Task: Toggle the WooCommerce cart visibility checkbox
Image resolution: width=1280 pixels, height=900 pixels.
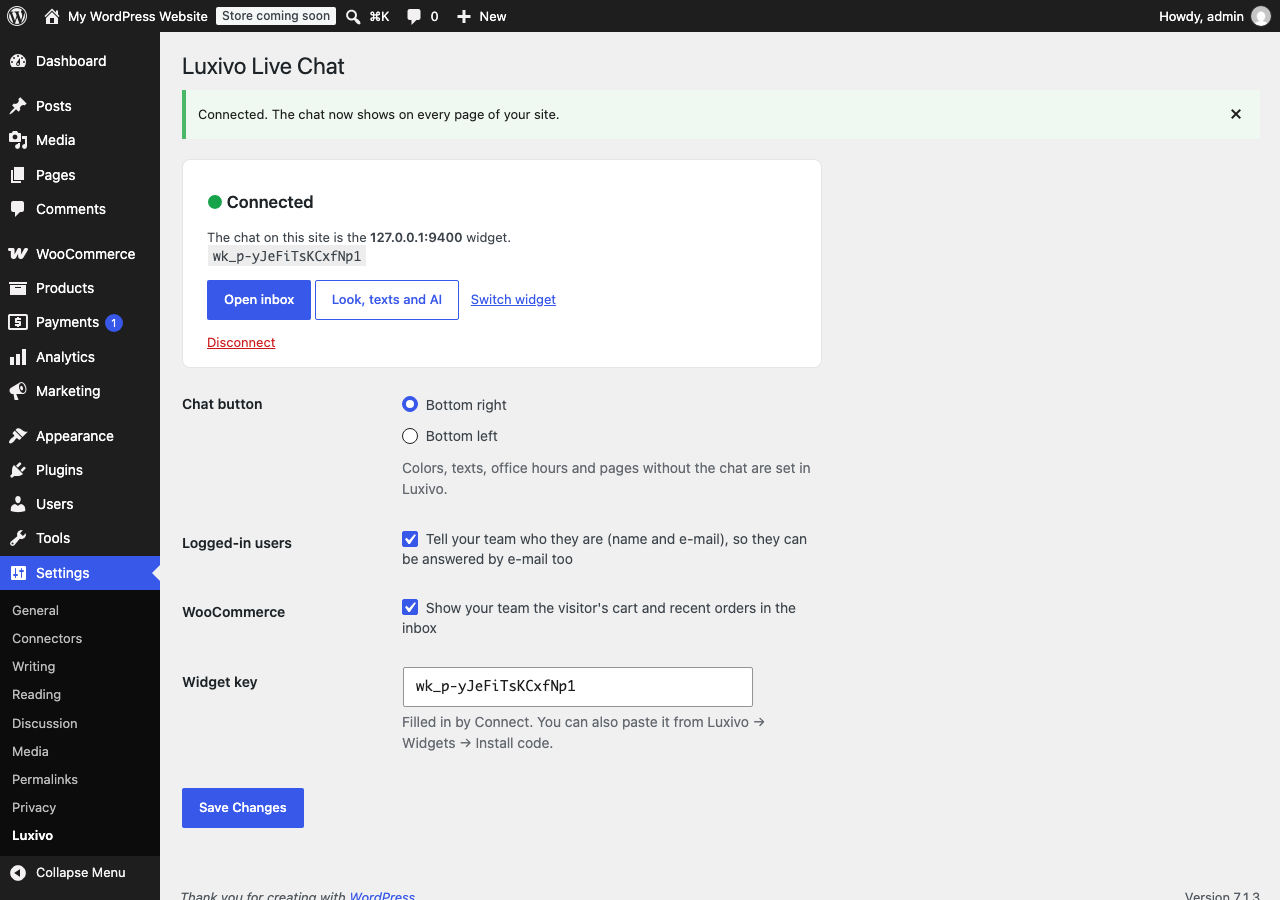Action: tap(410, 607)
